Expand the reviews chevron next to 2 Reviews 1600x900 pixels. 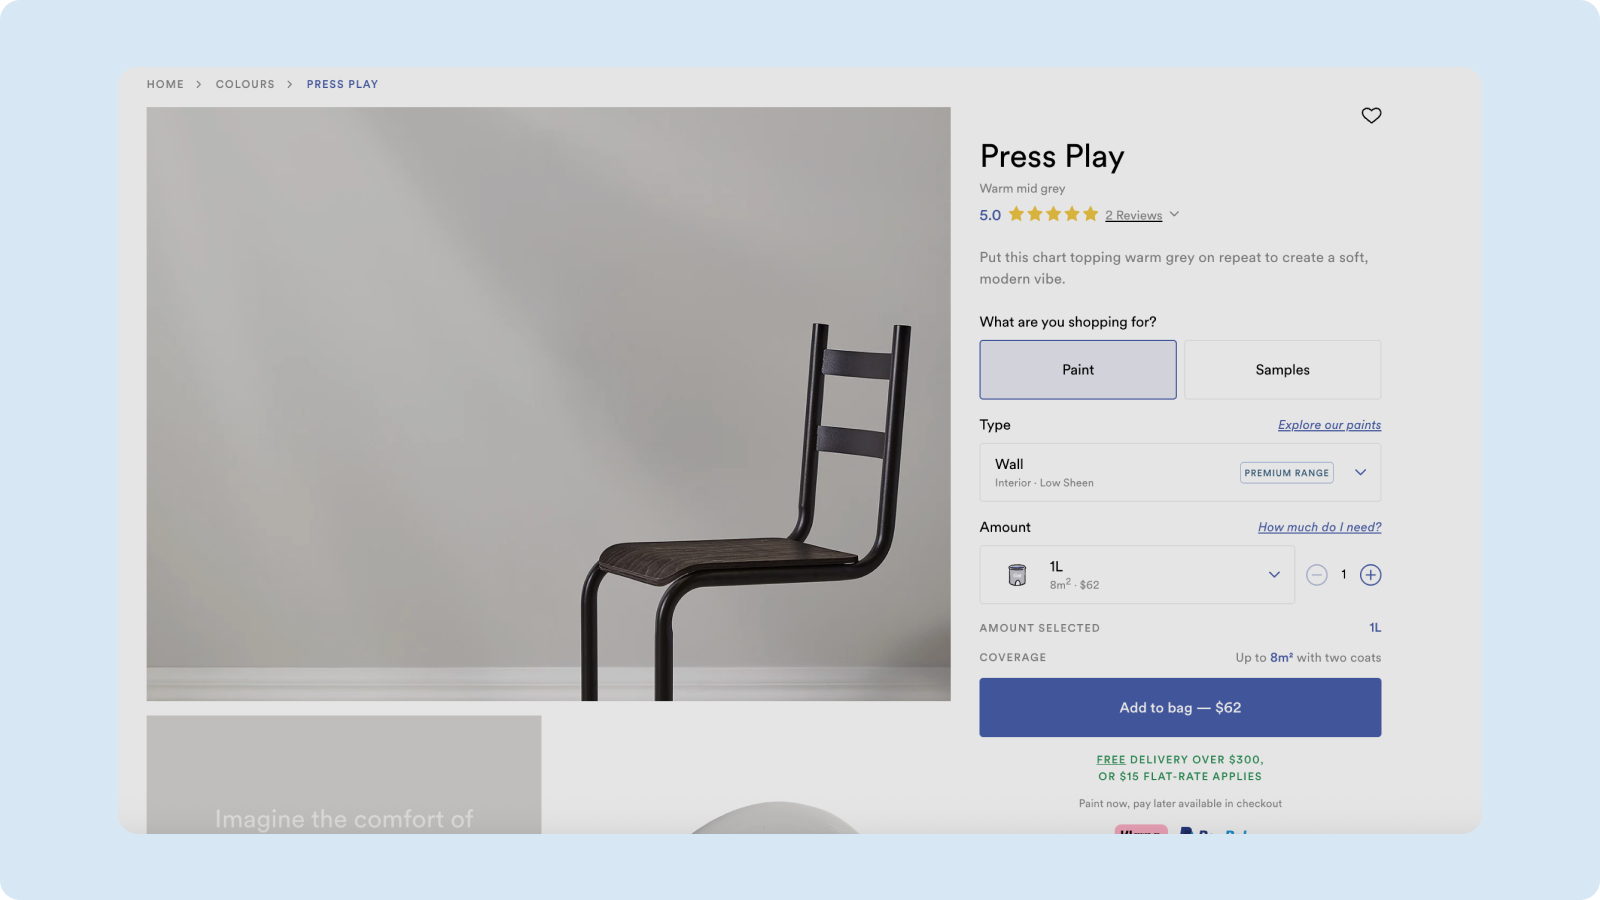1174,214
